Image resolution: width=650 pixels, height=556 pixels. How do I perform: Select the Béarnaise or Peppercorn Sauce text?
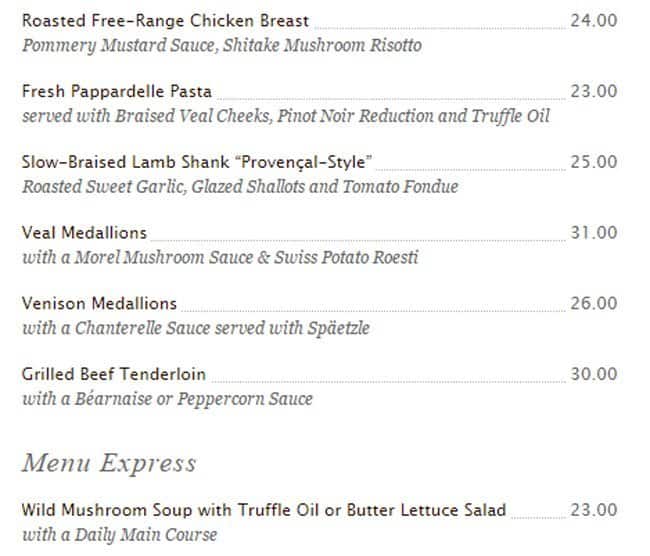pos(167,399)
